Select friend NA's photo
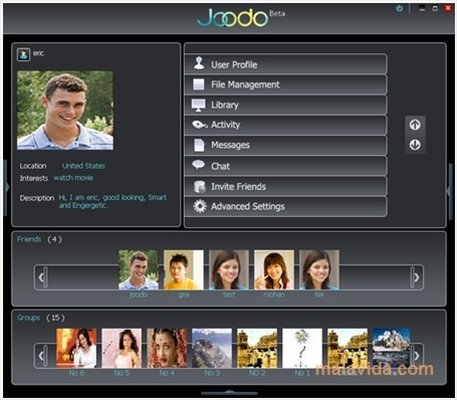This screenshot has width=457, height=400. pos(319,270)
